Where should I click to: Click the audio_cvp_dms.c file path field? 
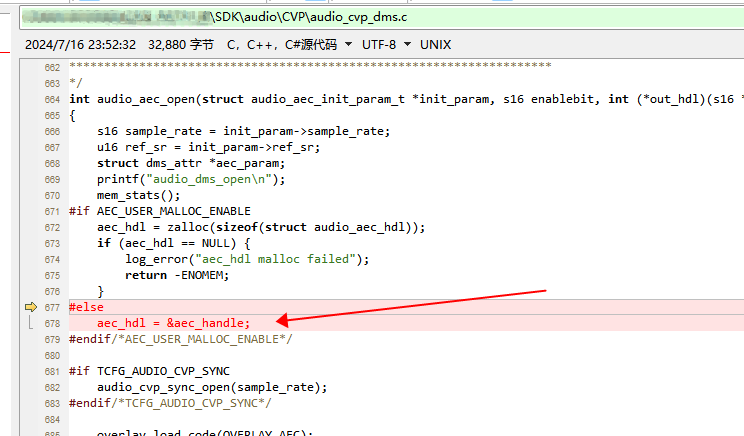point(381,18)
